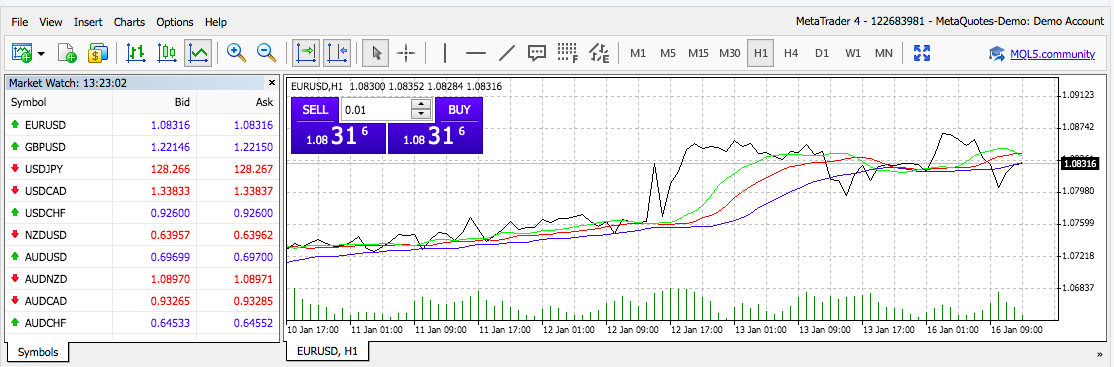
Task: Switch to W1 timeframe
Action: point(853,53)
